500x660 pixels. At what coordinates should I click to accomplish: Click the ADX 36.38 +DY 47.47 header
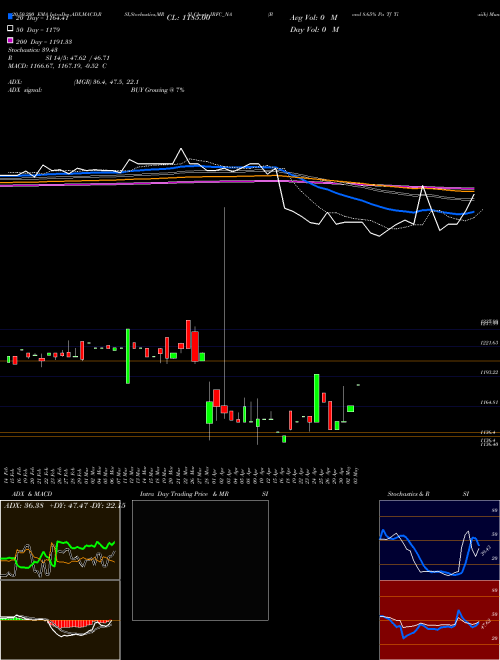point(64,506)
